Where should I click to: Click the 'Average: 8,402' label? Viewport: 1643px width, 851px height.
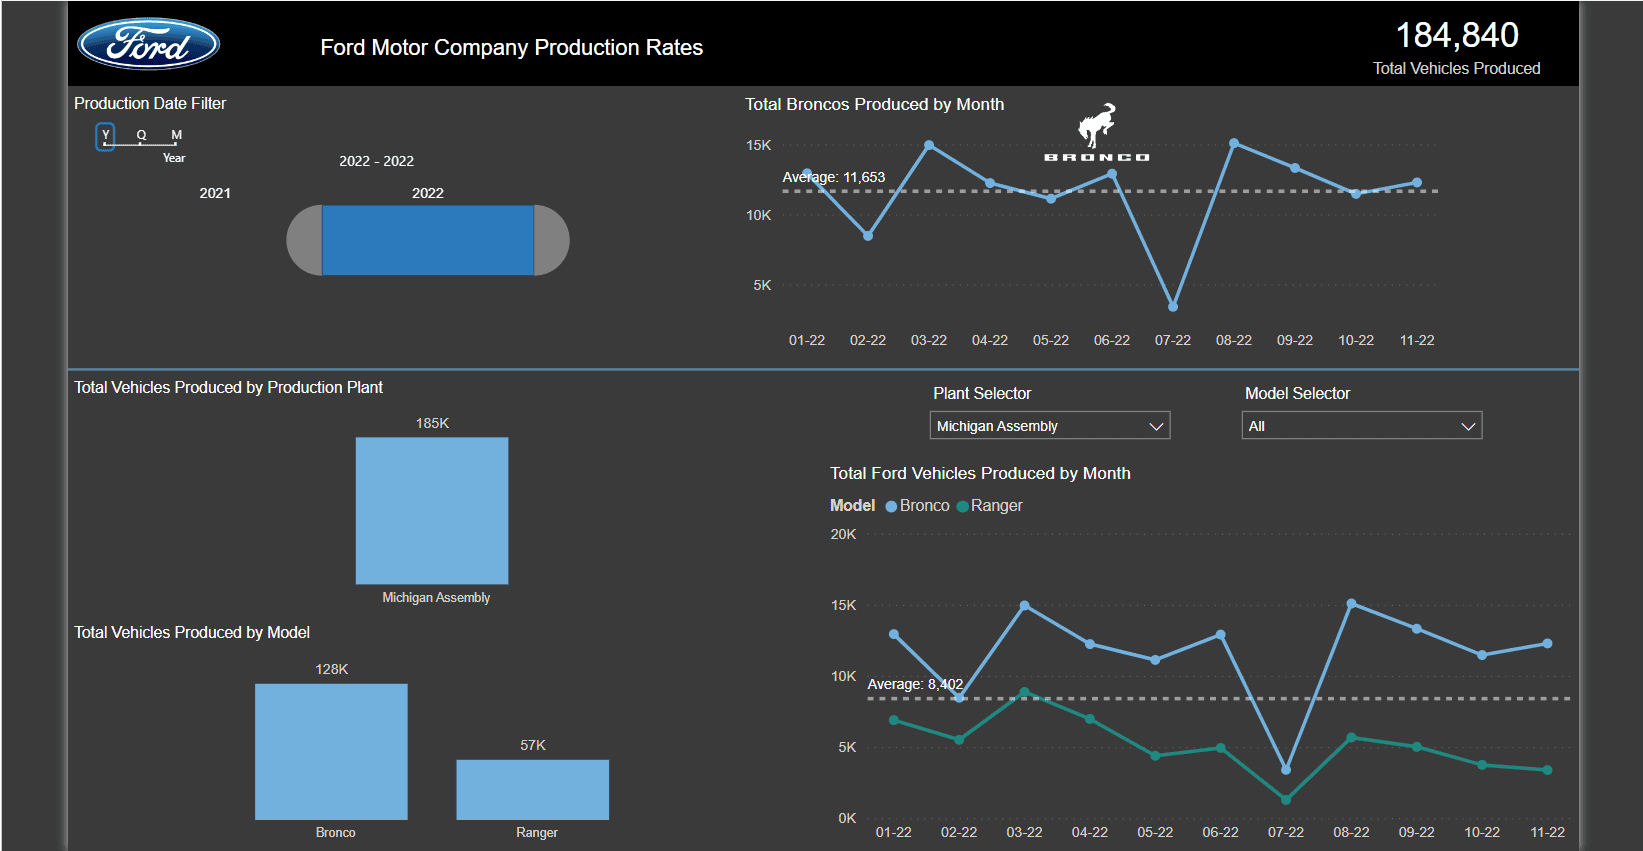tap(915, 684)
